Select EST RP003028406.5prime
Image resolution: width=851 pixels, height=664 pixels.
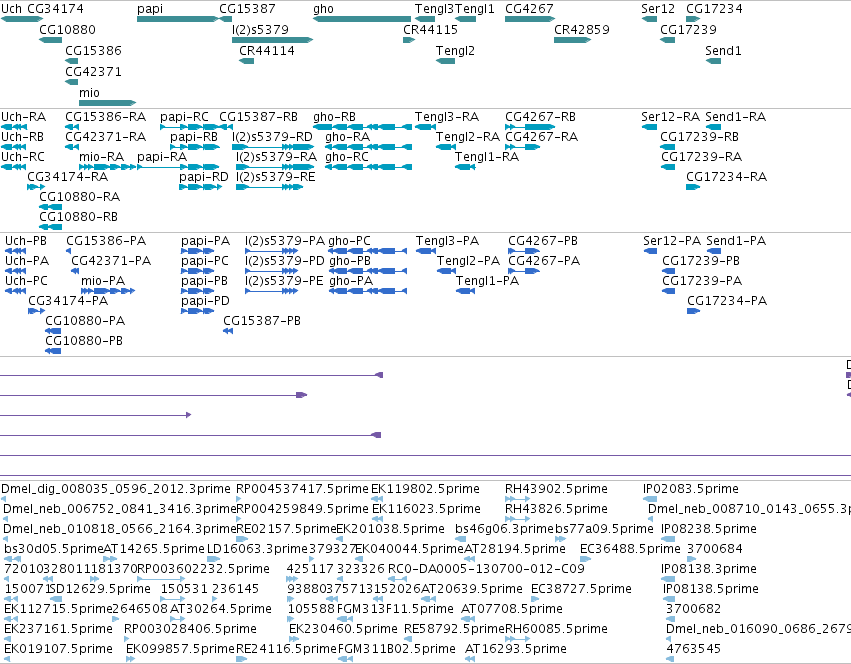tap(190, 629)
